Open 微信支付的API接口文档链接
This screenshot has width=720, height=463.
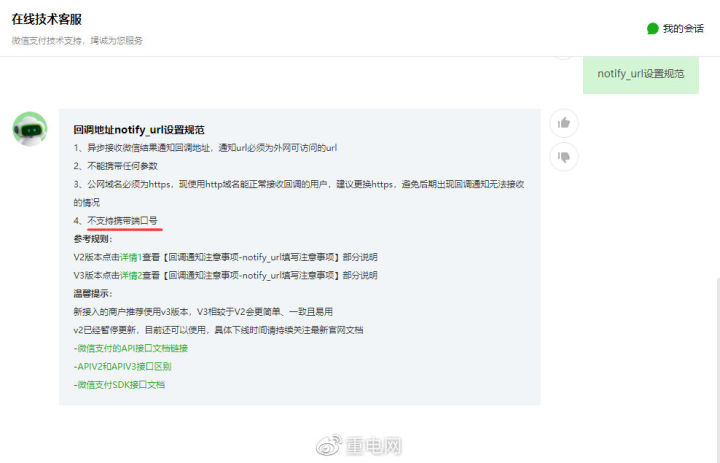[132, 348]
